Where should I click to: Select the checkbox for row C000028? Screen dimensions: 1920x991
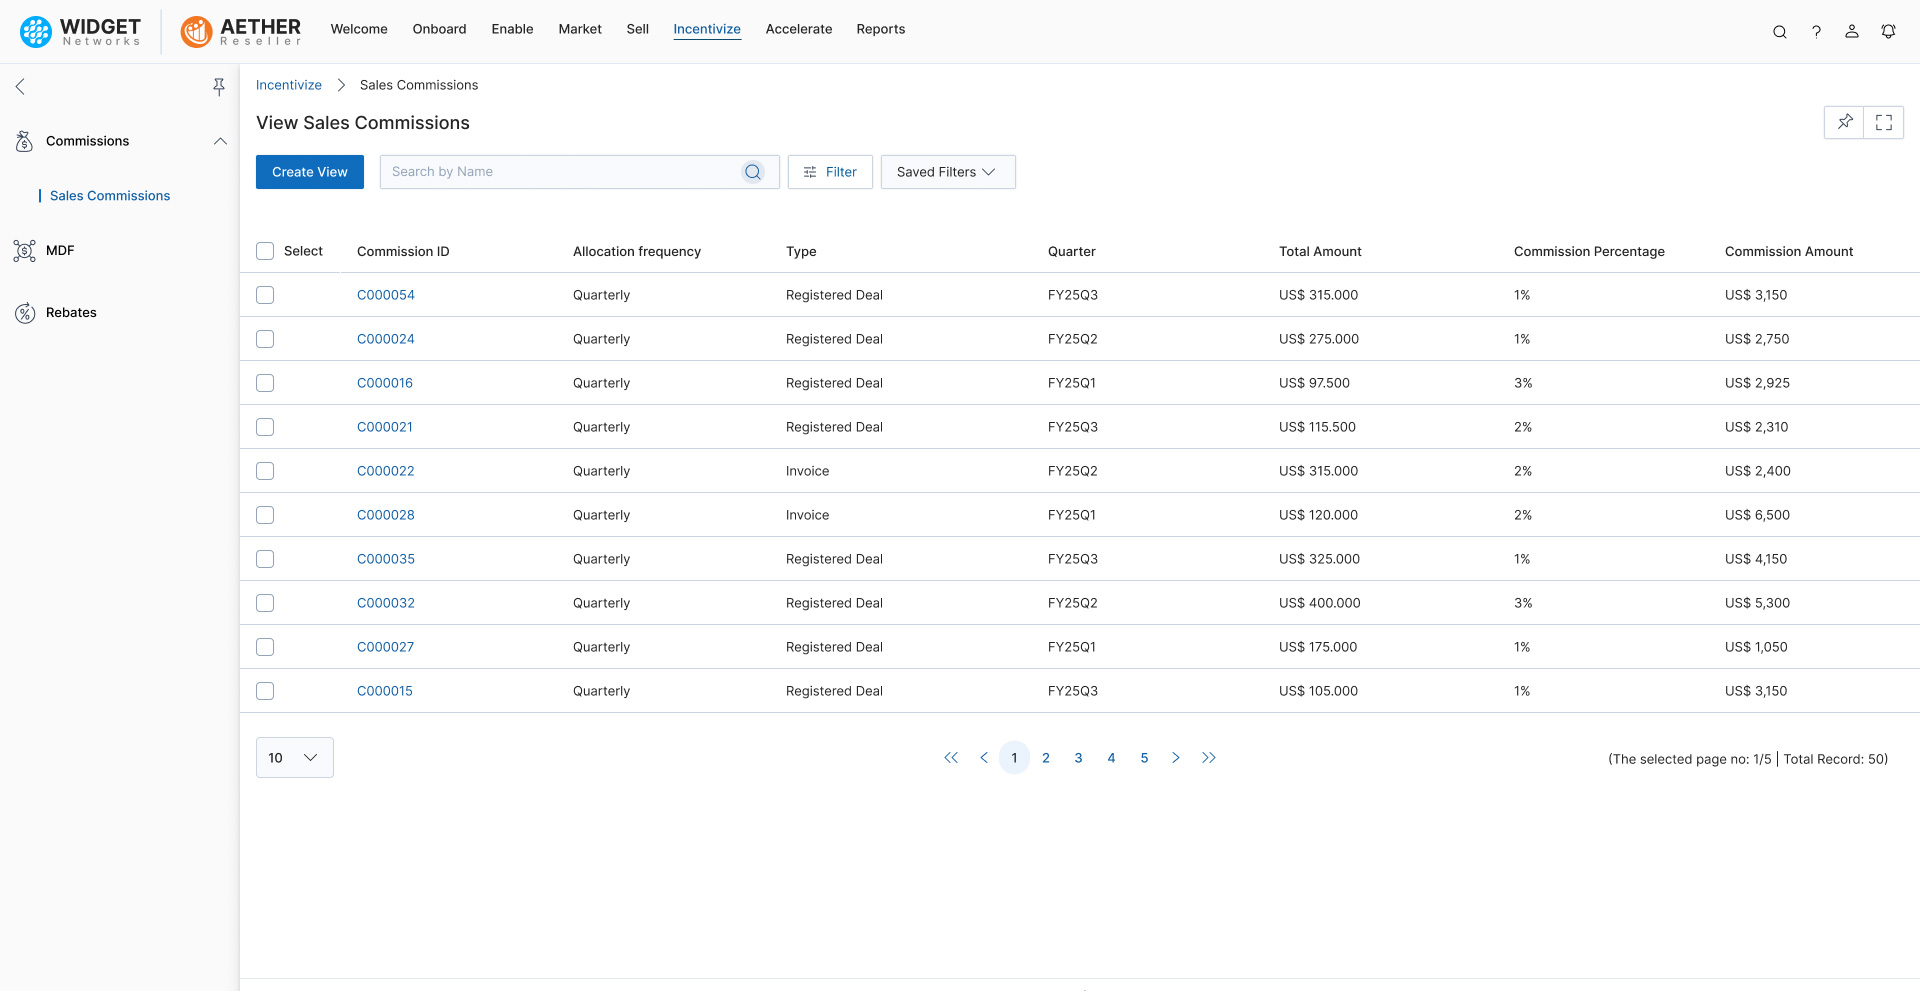tap(265, 515)
